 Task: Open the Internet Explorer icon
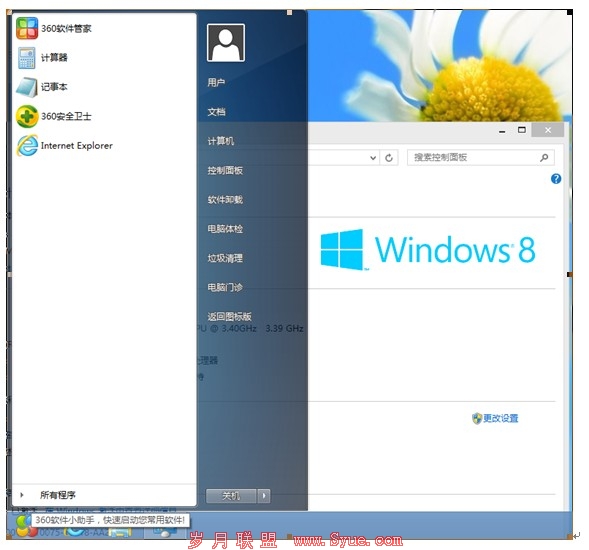[27, 145]
